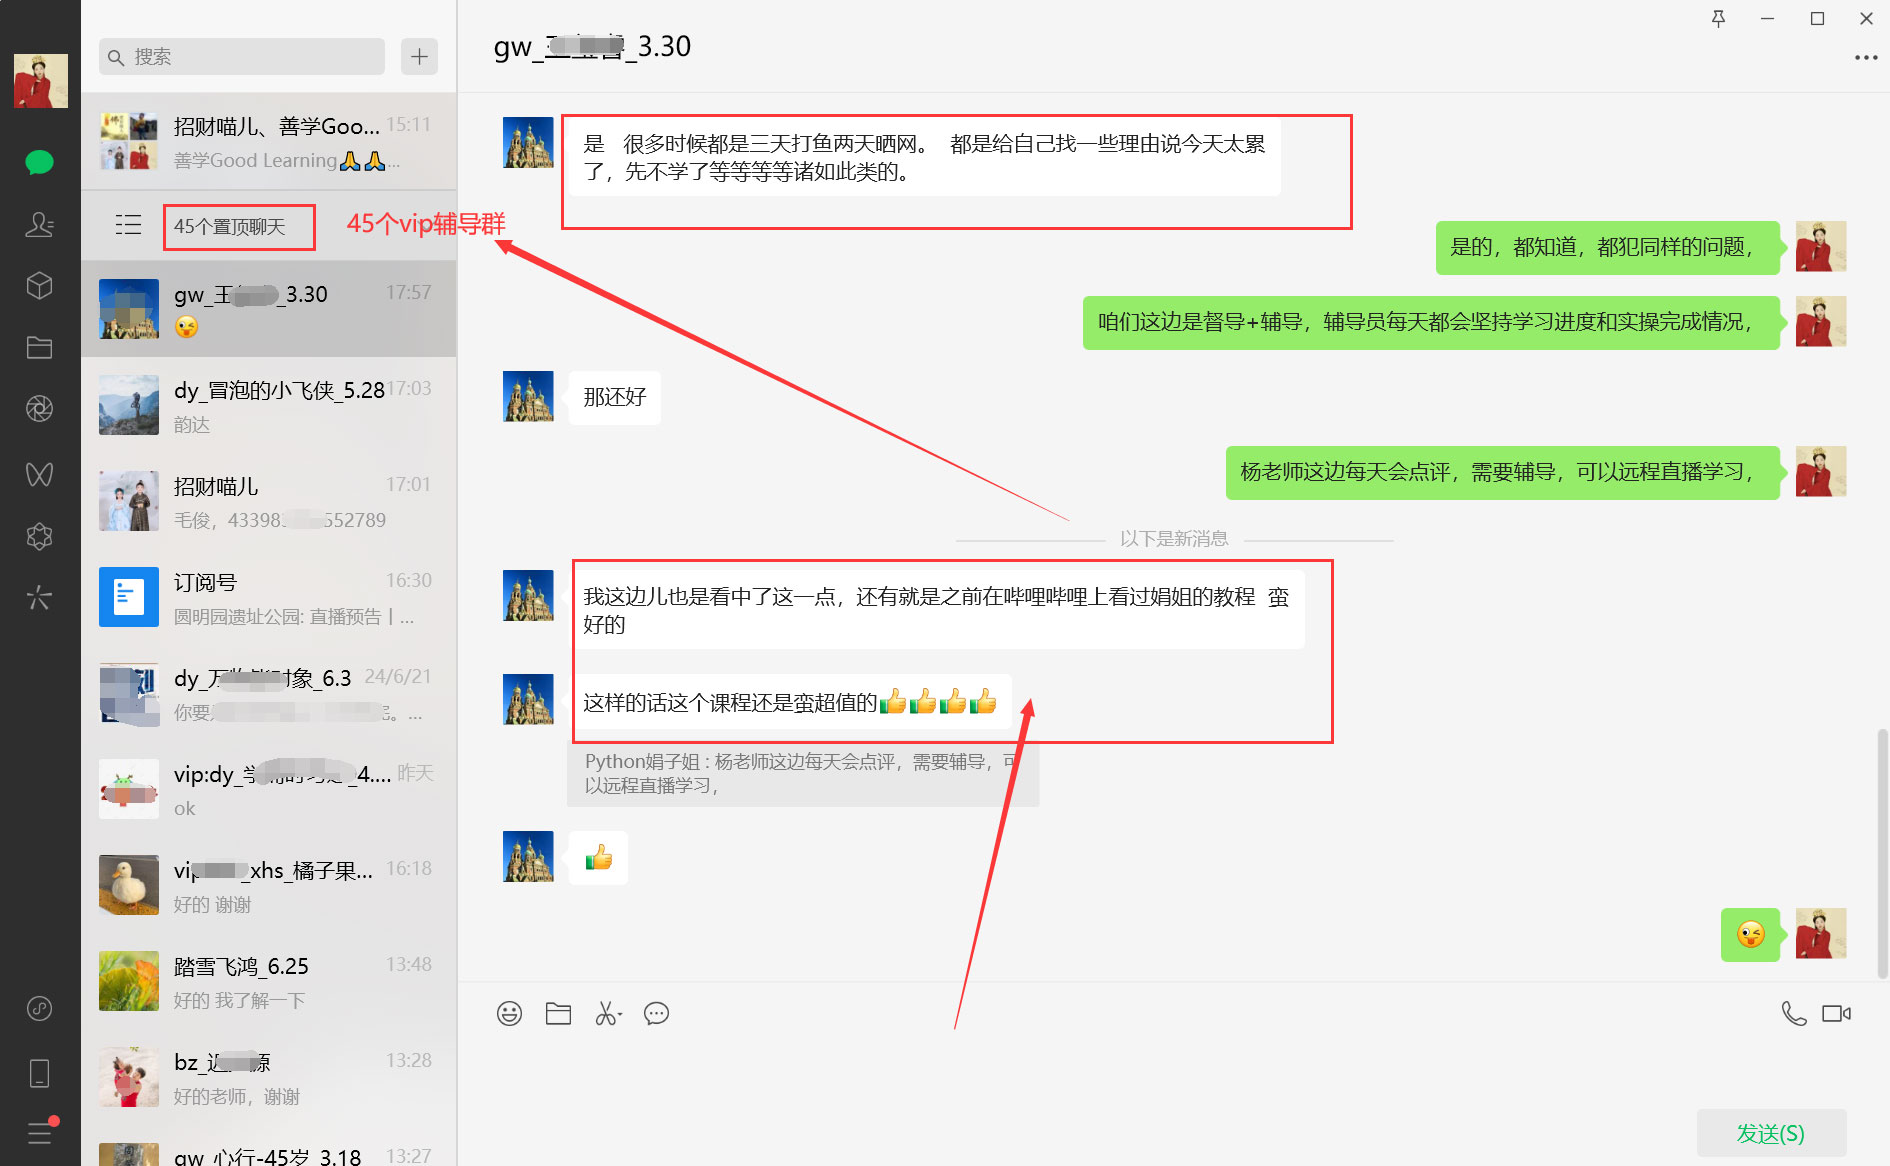Open the three-dots chat info menu
1890x1166 pixels.
[x=1865, y=58]
